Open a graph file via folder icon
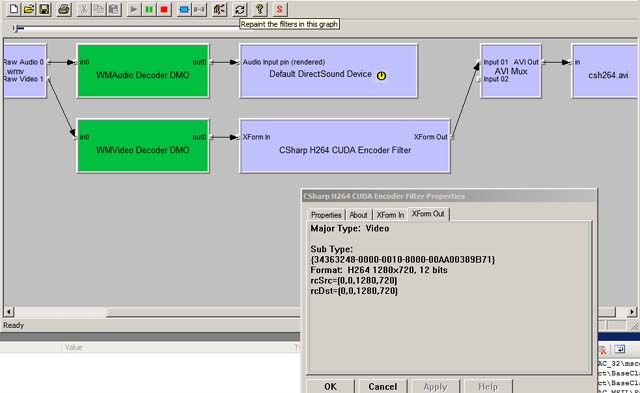The height and width of the screenshot is (393, 640). click(x=29, y=9)
